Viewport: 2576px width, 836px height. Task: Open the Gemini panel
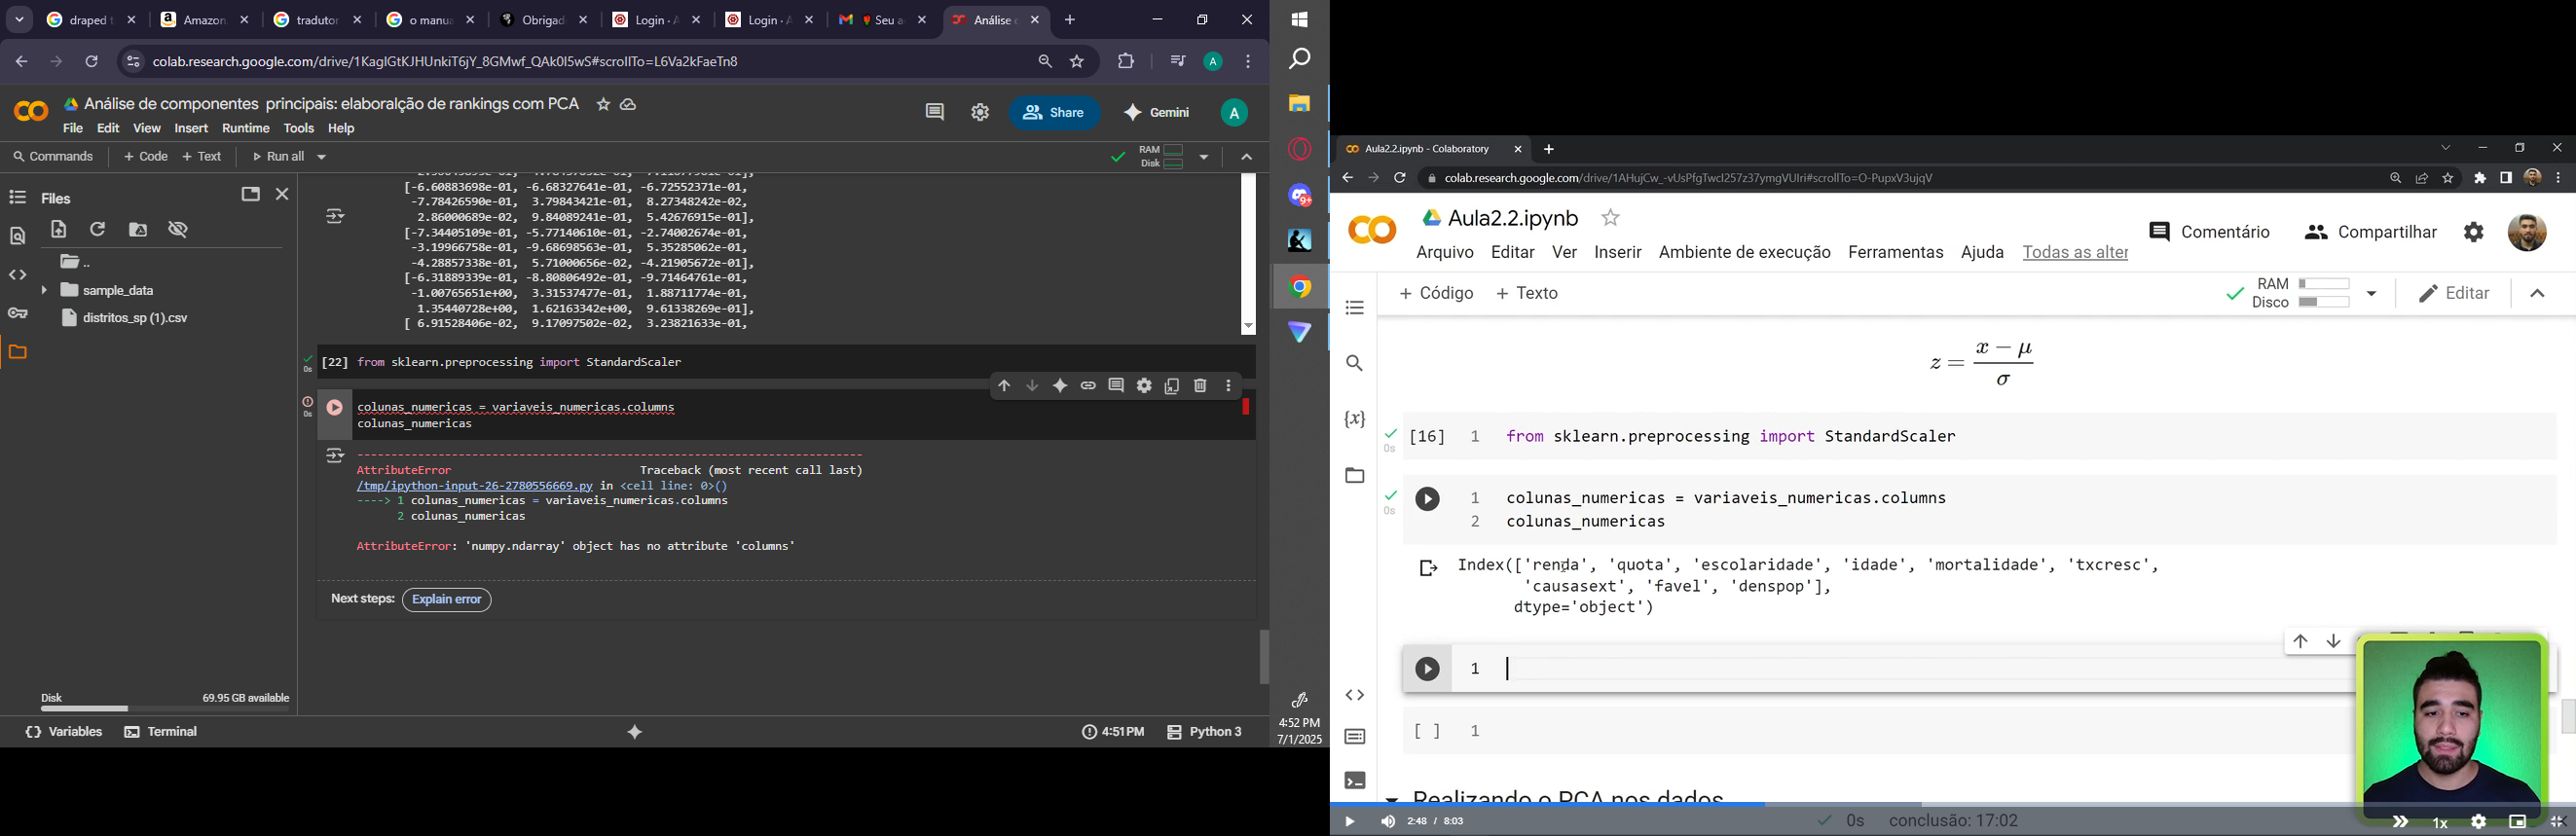pos(1157,113)
